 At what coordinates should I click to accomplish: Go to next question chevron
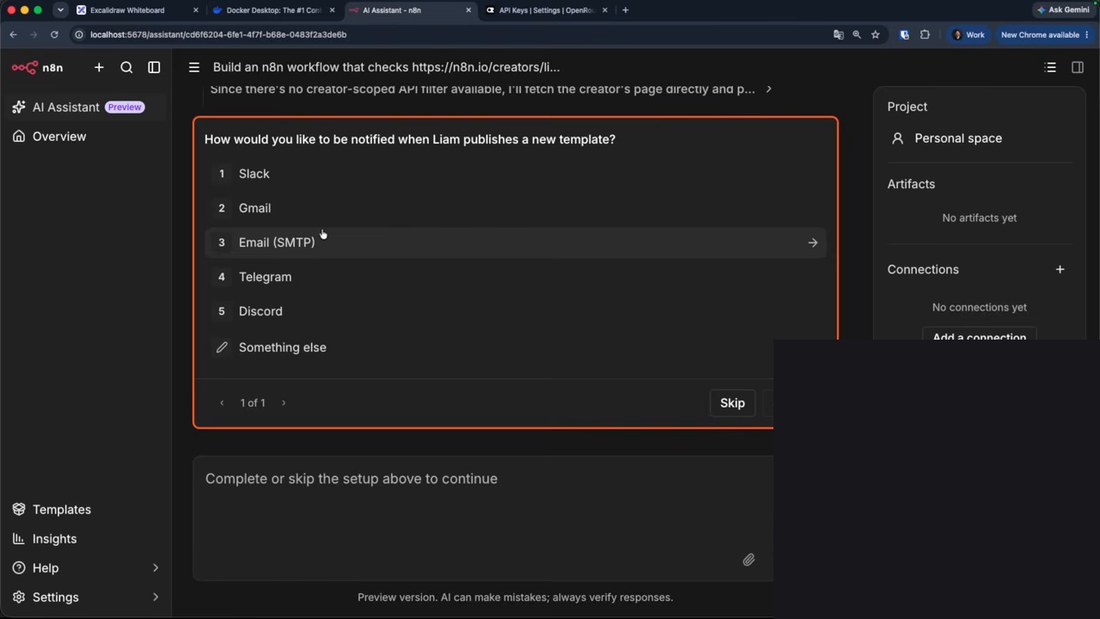(283, 403)
